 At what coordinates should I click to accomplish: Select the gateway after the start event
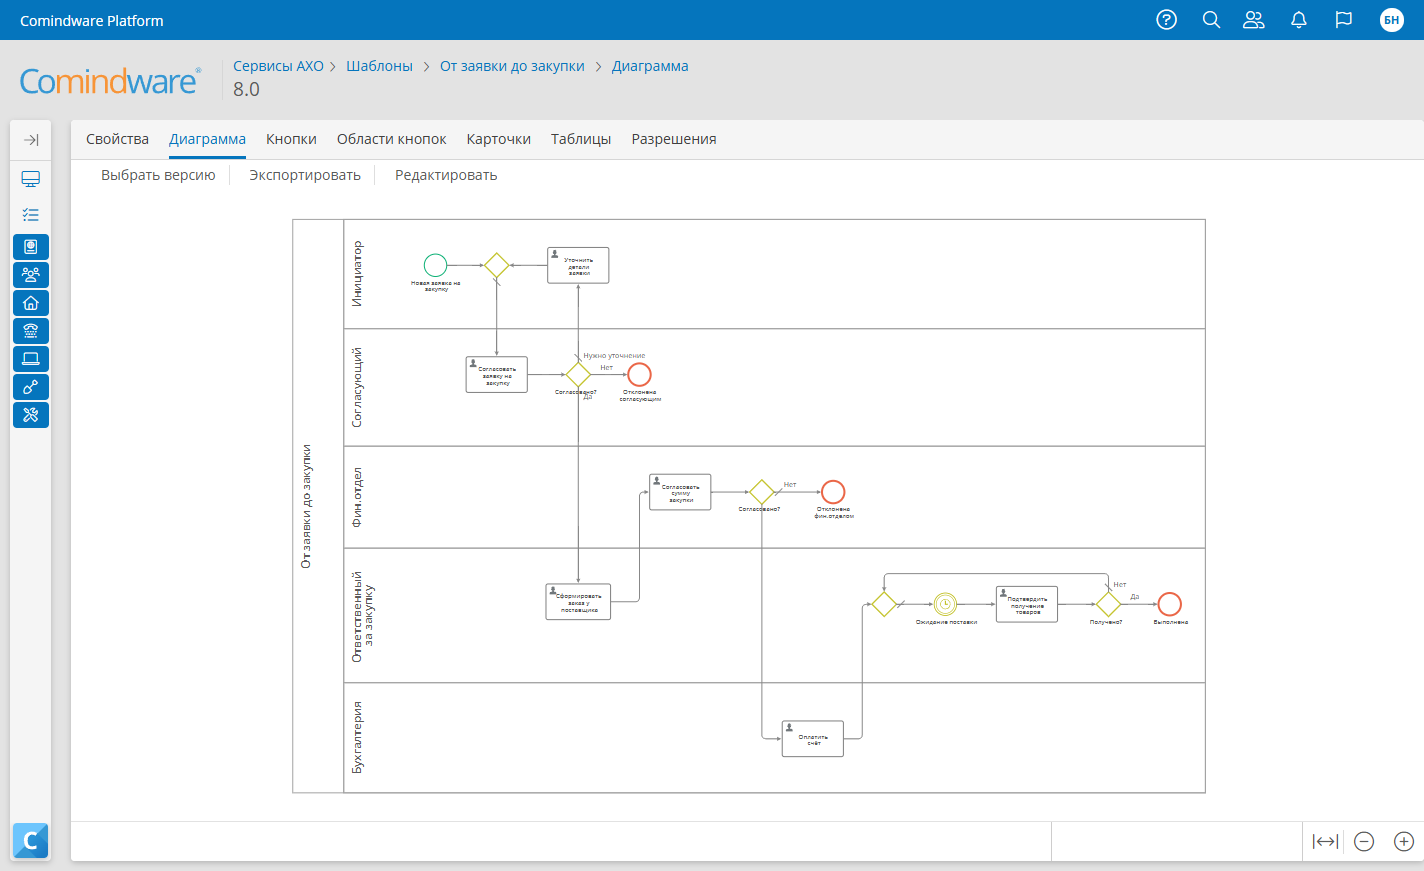[497, 265]
